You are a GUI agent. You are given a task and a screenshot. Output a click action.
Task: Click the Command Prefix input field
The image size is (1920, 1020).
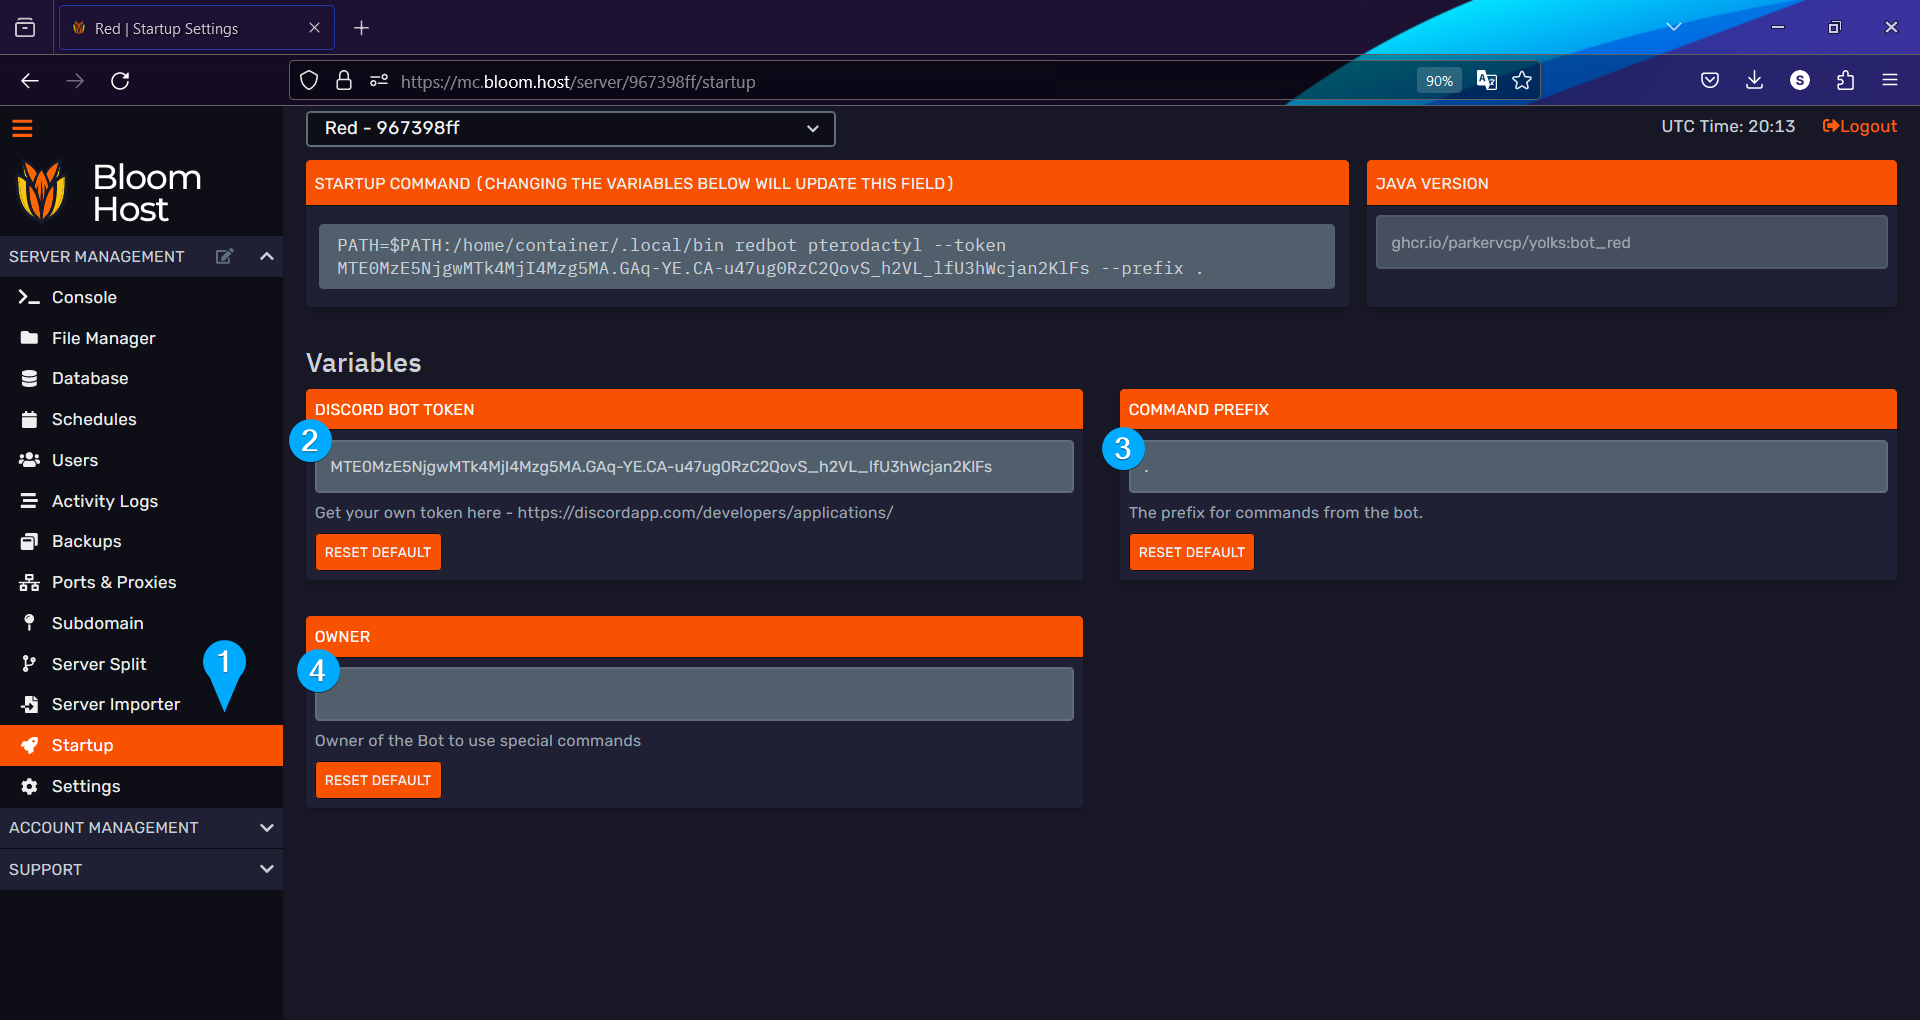click(x=1508, y=466)
